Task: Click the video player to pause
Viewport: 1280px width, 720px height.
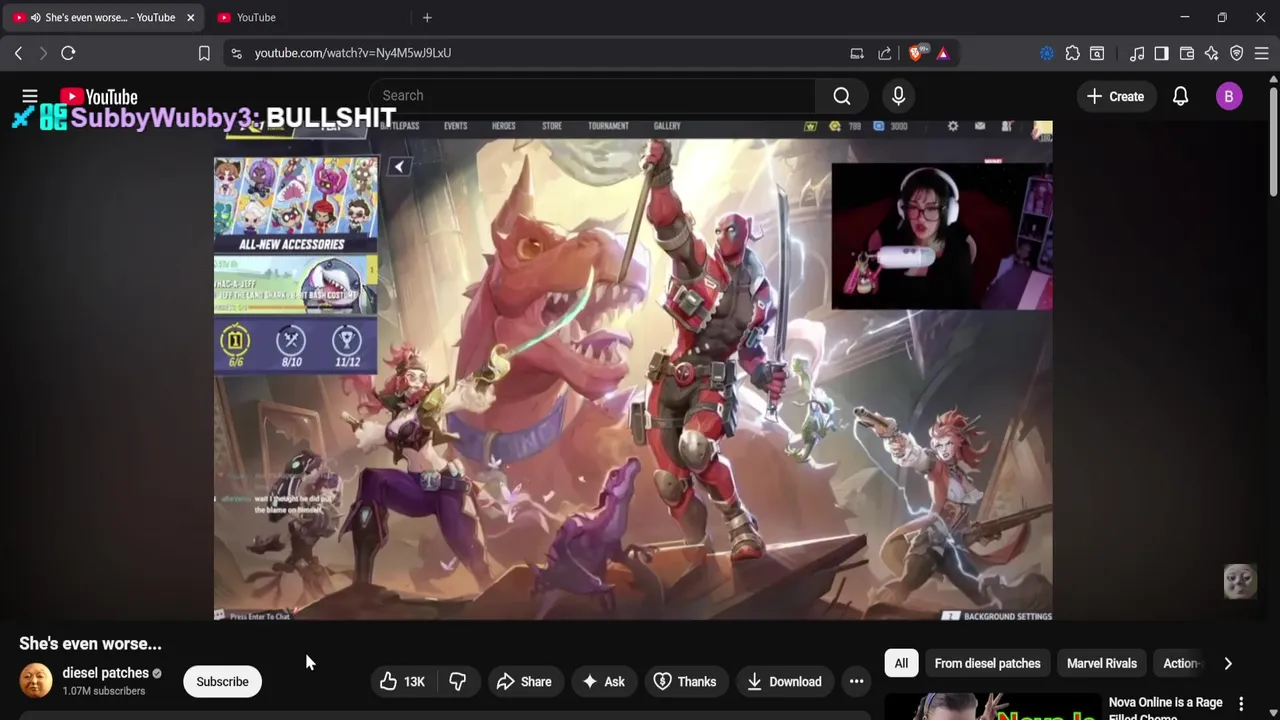Action: coord(633,370)
